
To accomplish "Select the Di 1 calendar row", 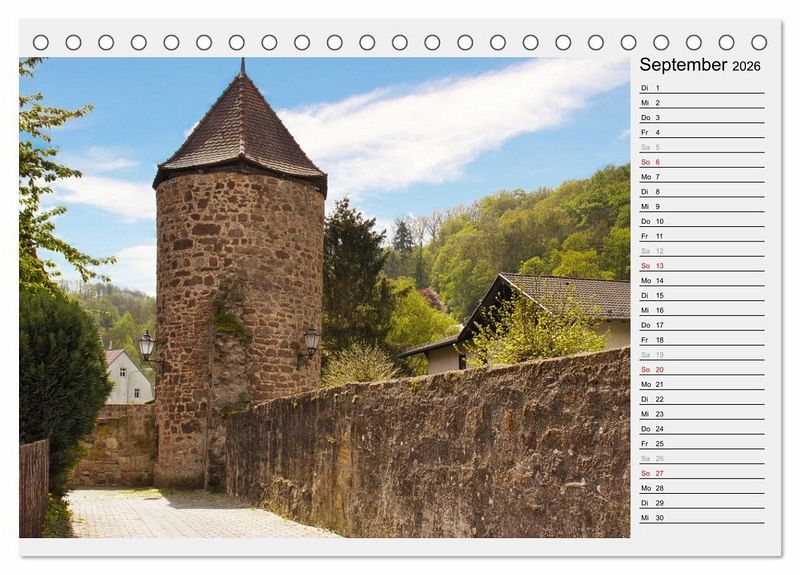I will (x=700, y=88).
